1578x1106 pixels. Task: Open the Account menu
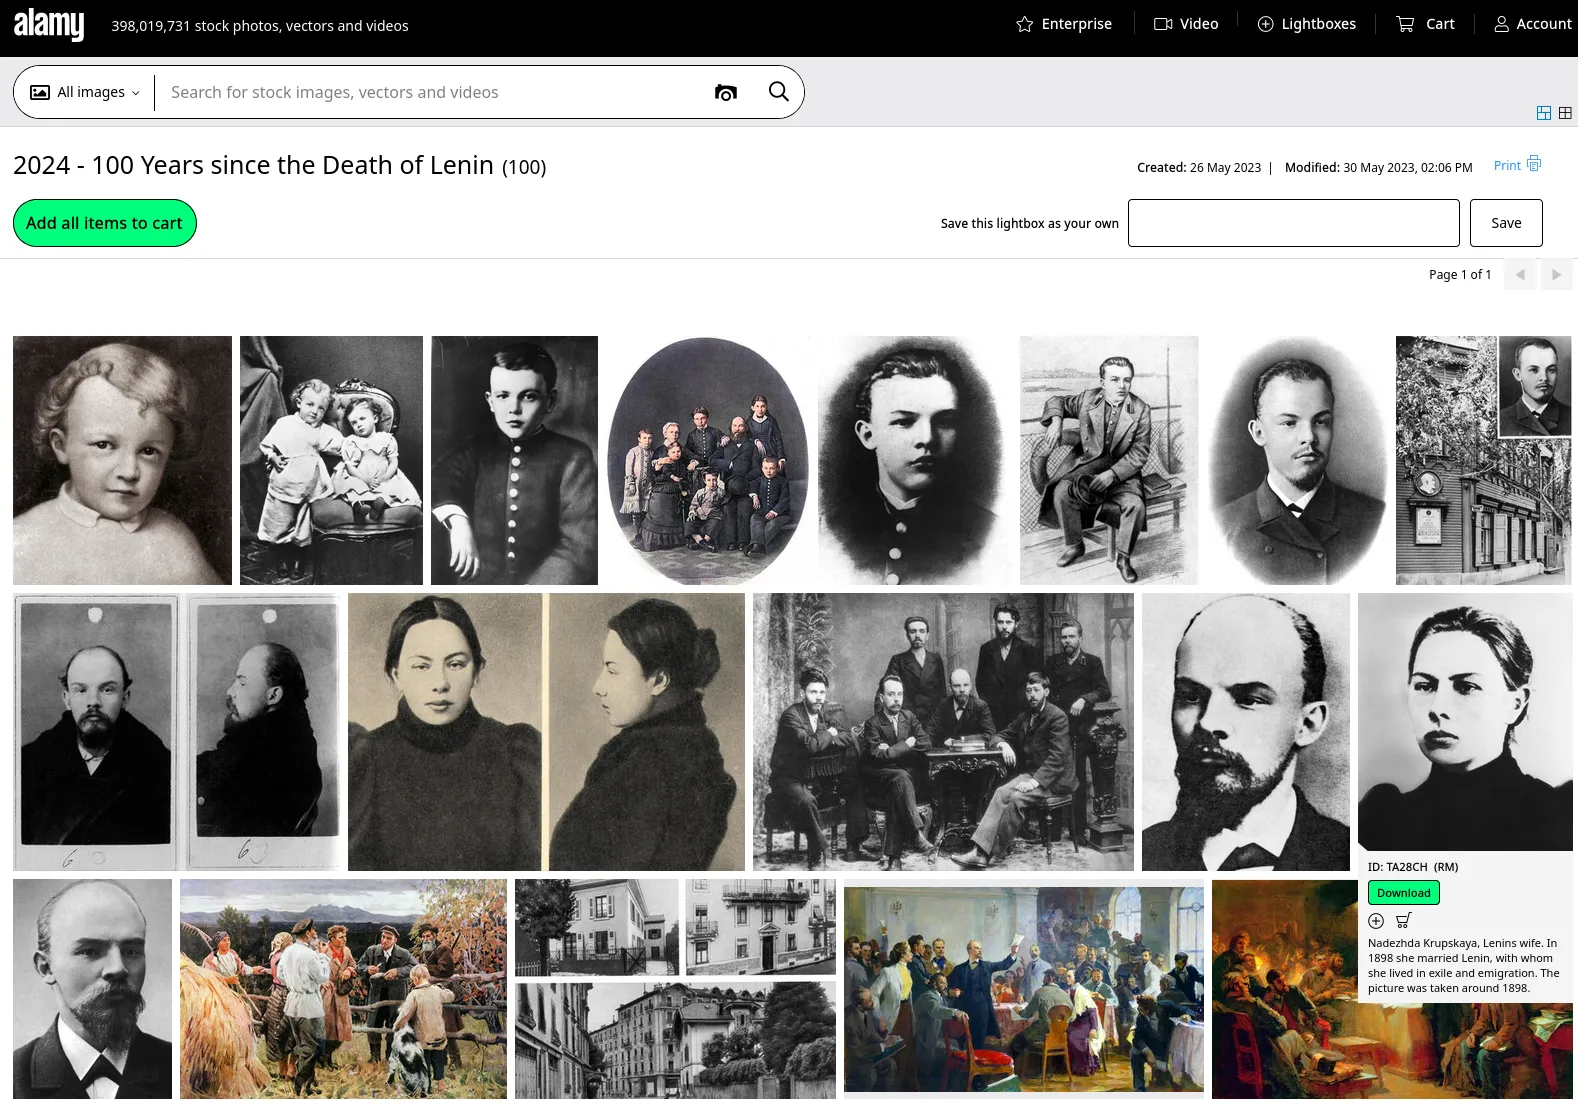click(1533, 24)
